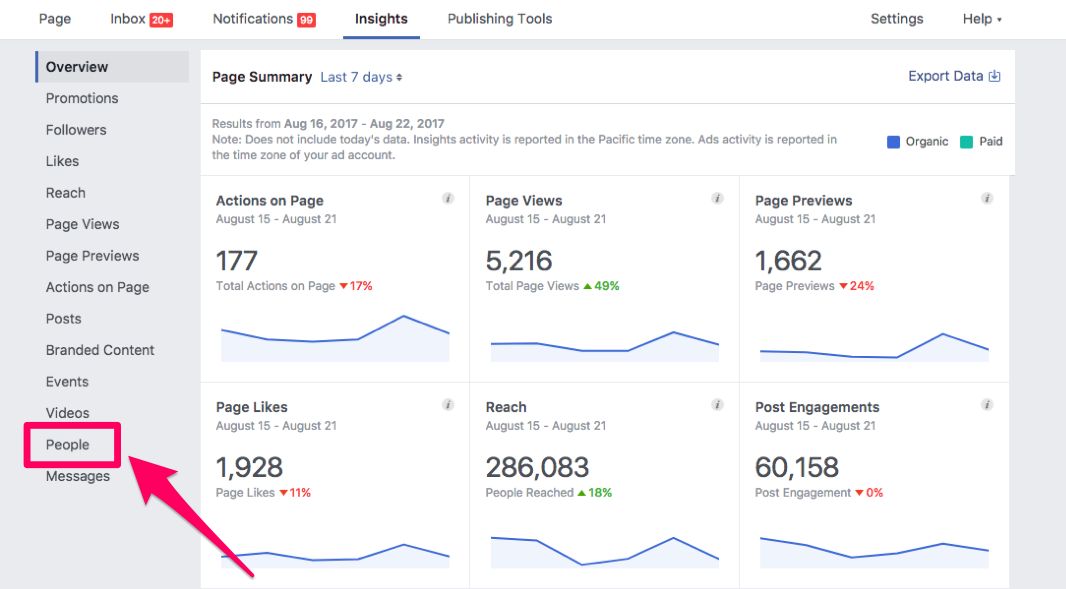The image size is (1066, 589).
Task: Go to Followers in the sidebar
Action: click(76, 130)
